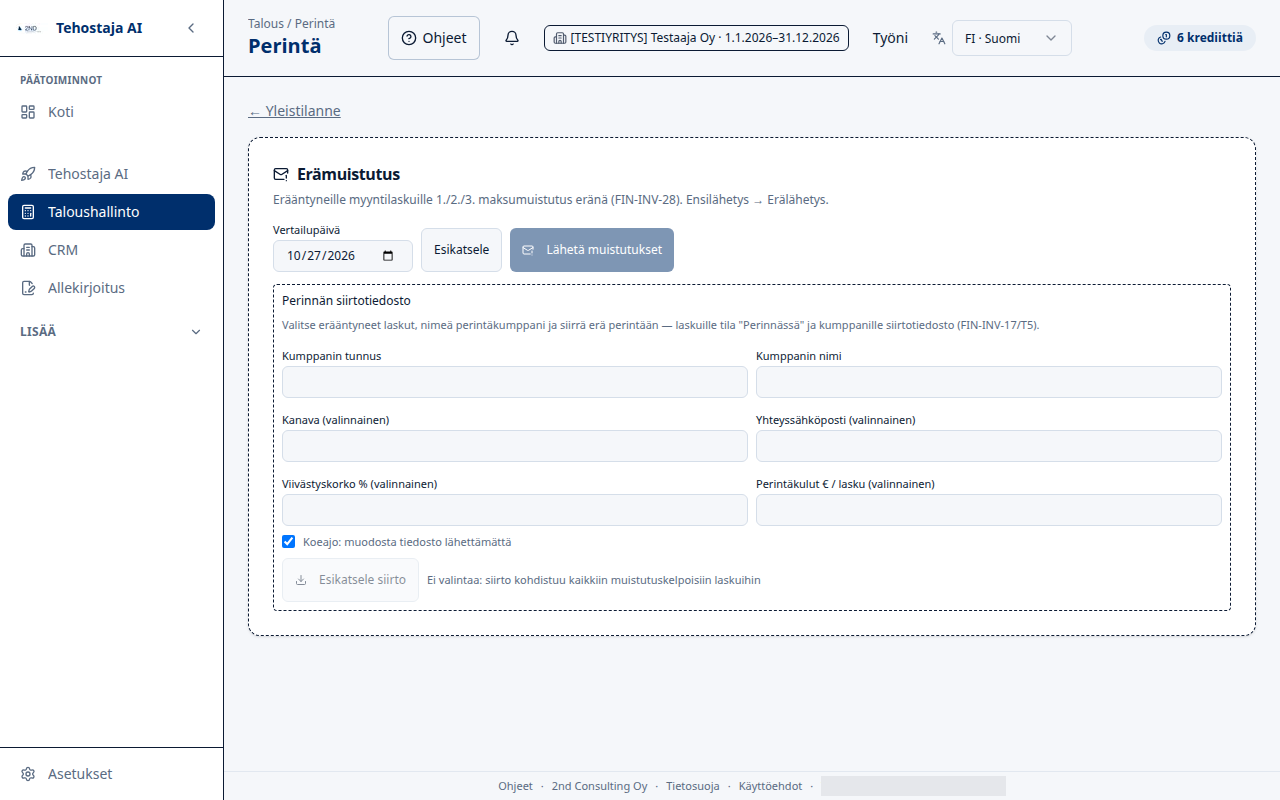Open the FI · Suomi language dropdown

click(x=1011, y=38)
